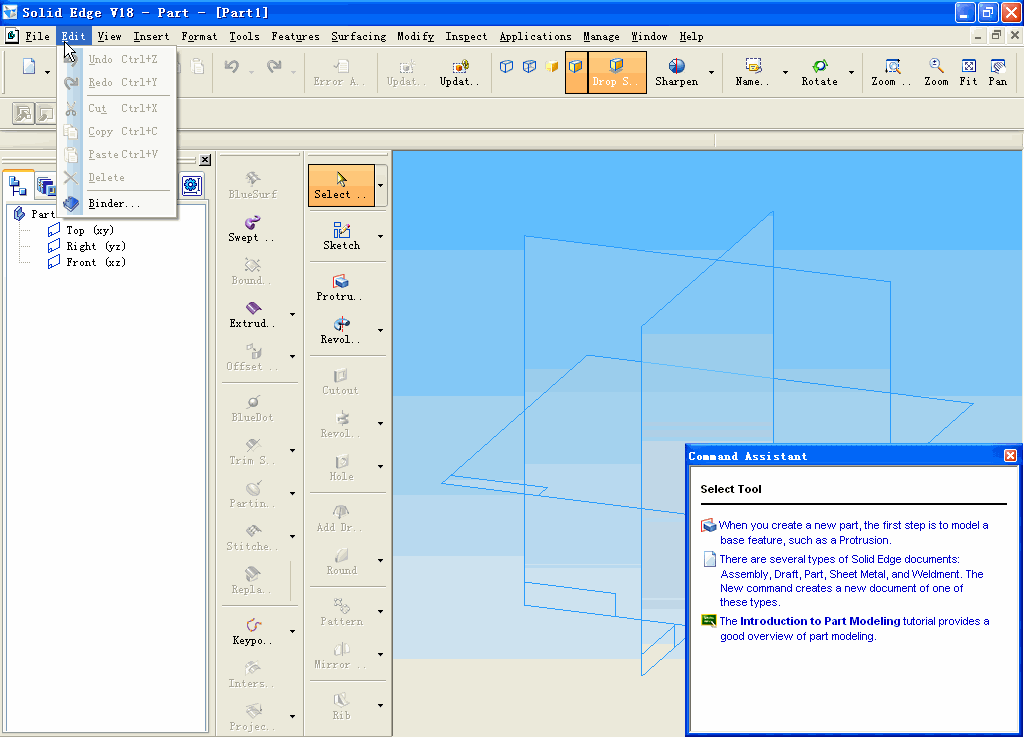Click the Sharpen tool
The height and width of the screenshot is (738, 1024).
(x=677, y=72)
